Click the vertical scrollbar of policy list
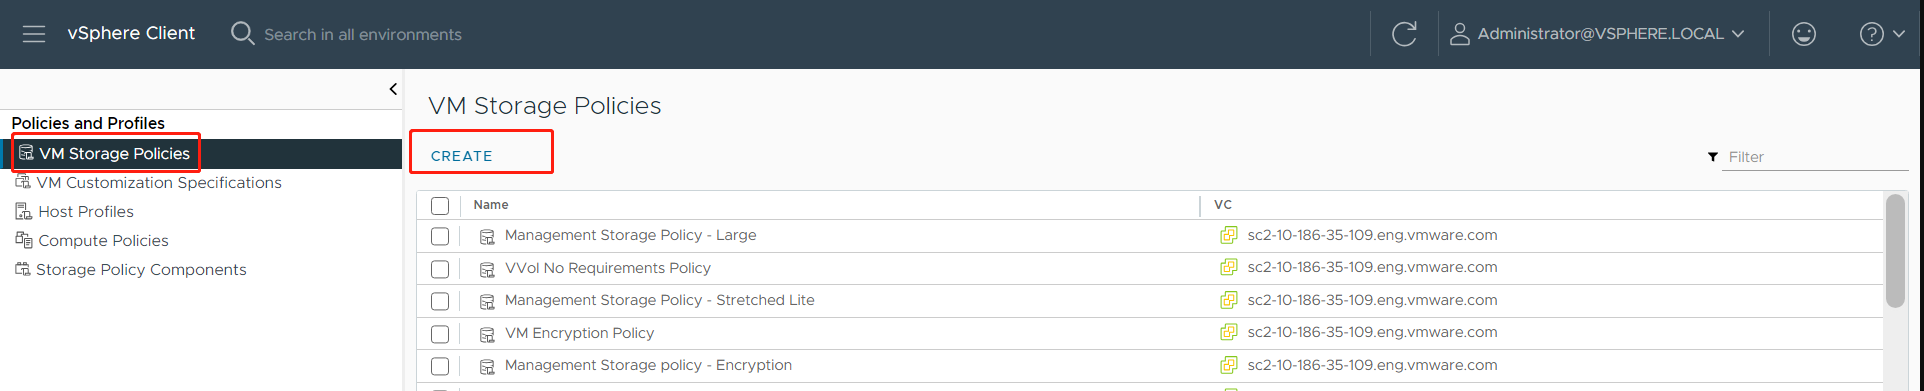This screenshot has height=391, width=1924. tap(1895, 250)
